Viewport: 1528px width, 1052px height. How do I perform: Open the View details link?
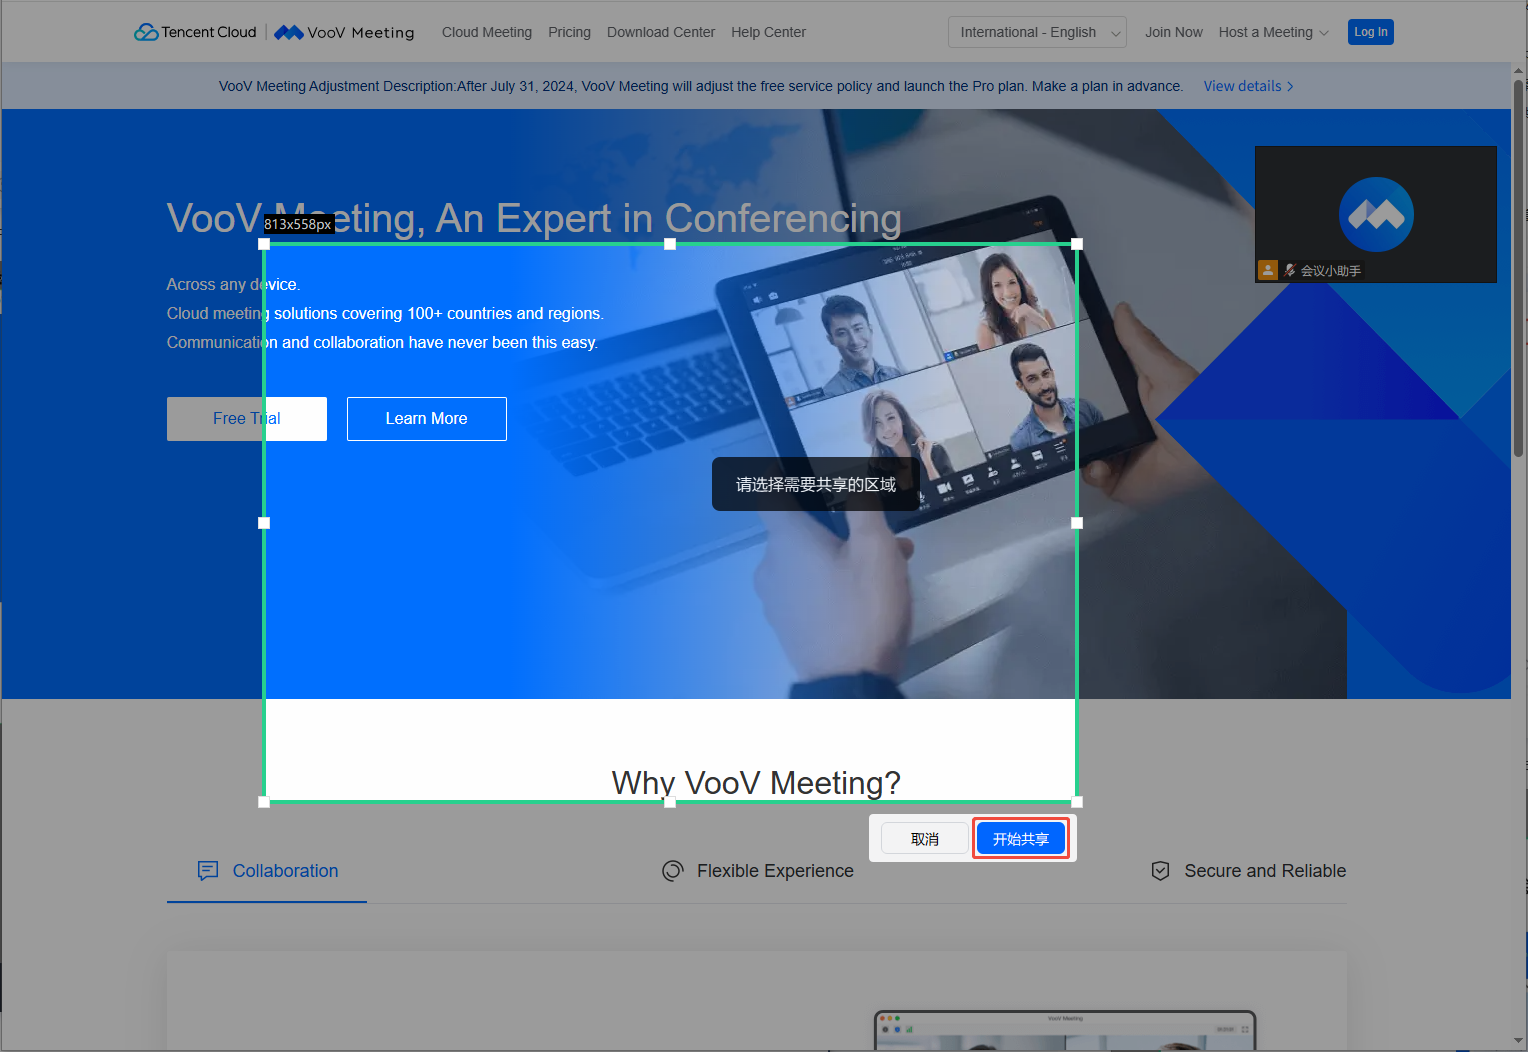(1248, 86)
